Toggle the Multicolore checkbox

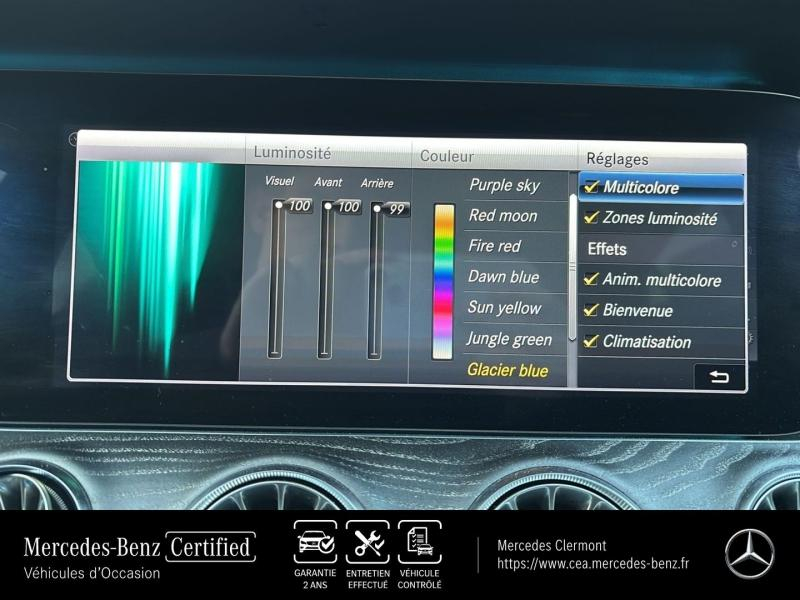coord(592,187)
